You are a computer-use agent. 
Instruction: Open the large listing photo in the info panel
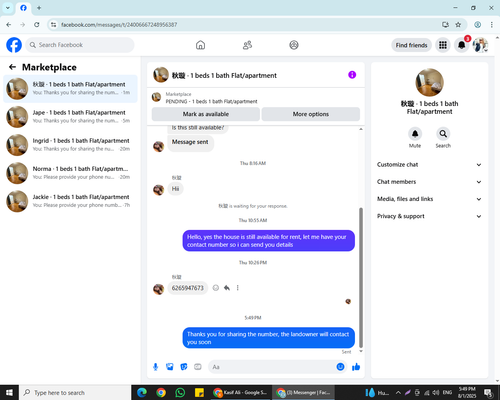pyautogui.click(x=429, y=82)
